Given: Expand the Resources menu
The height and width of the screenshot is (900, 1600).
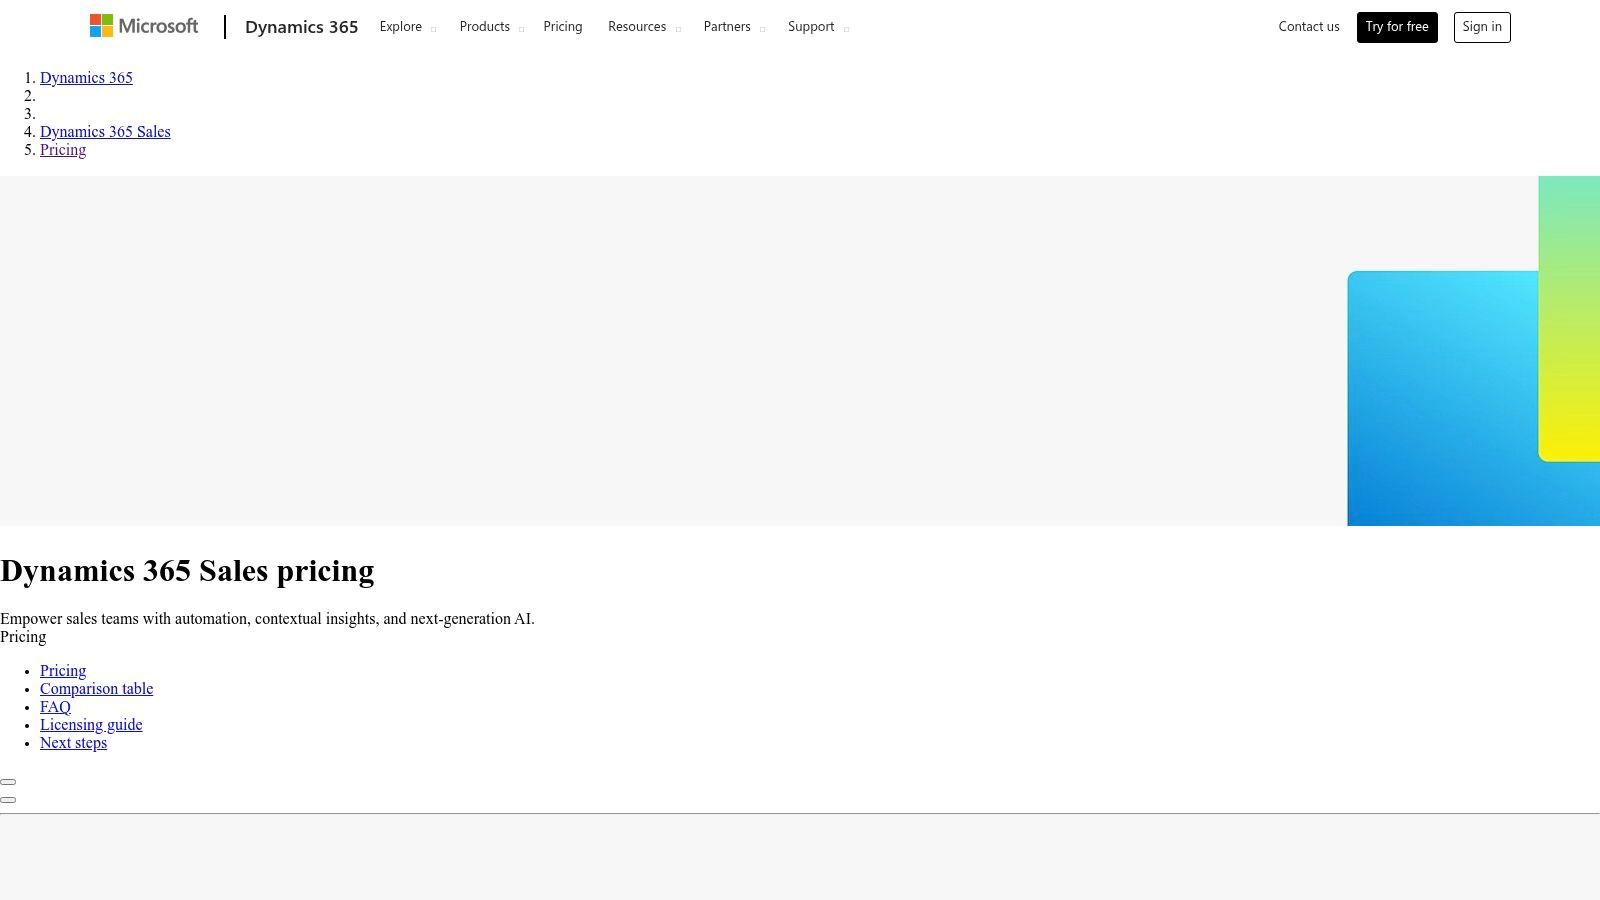Looking at the screenshot, I should coord(644,27).
